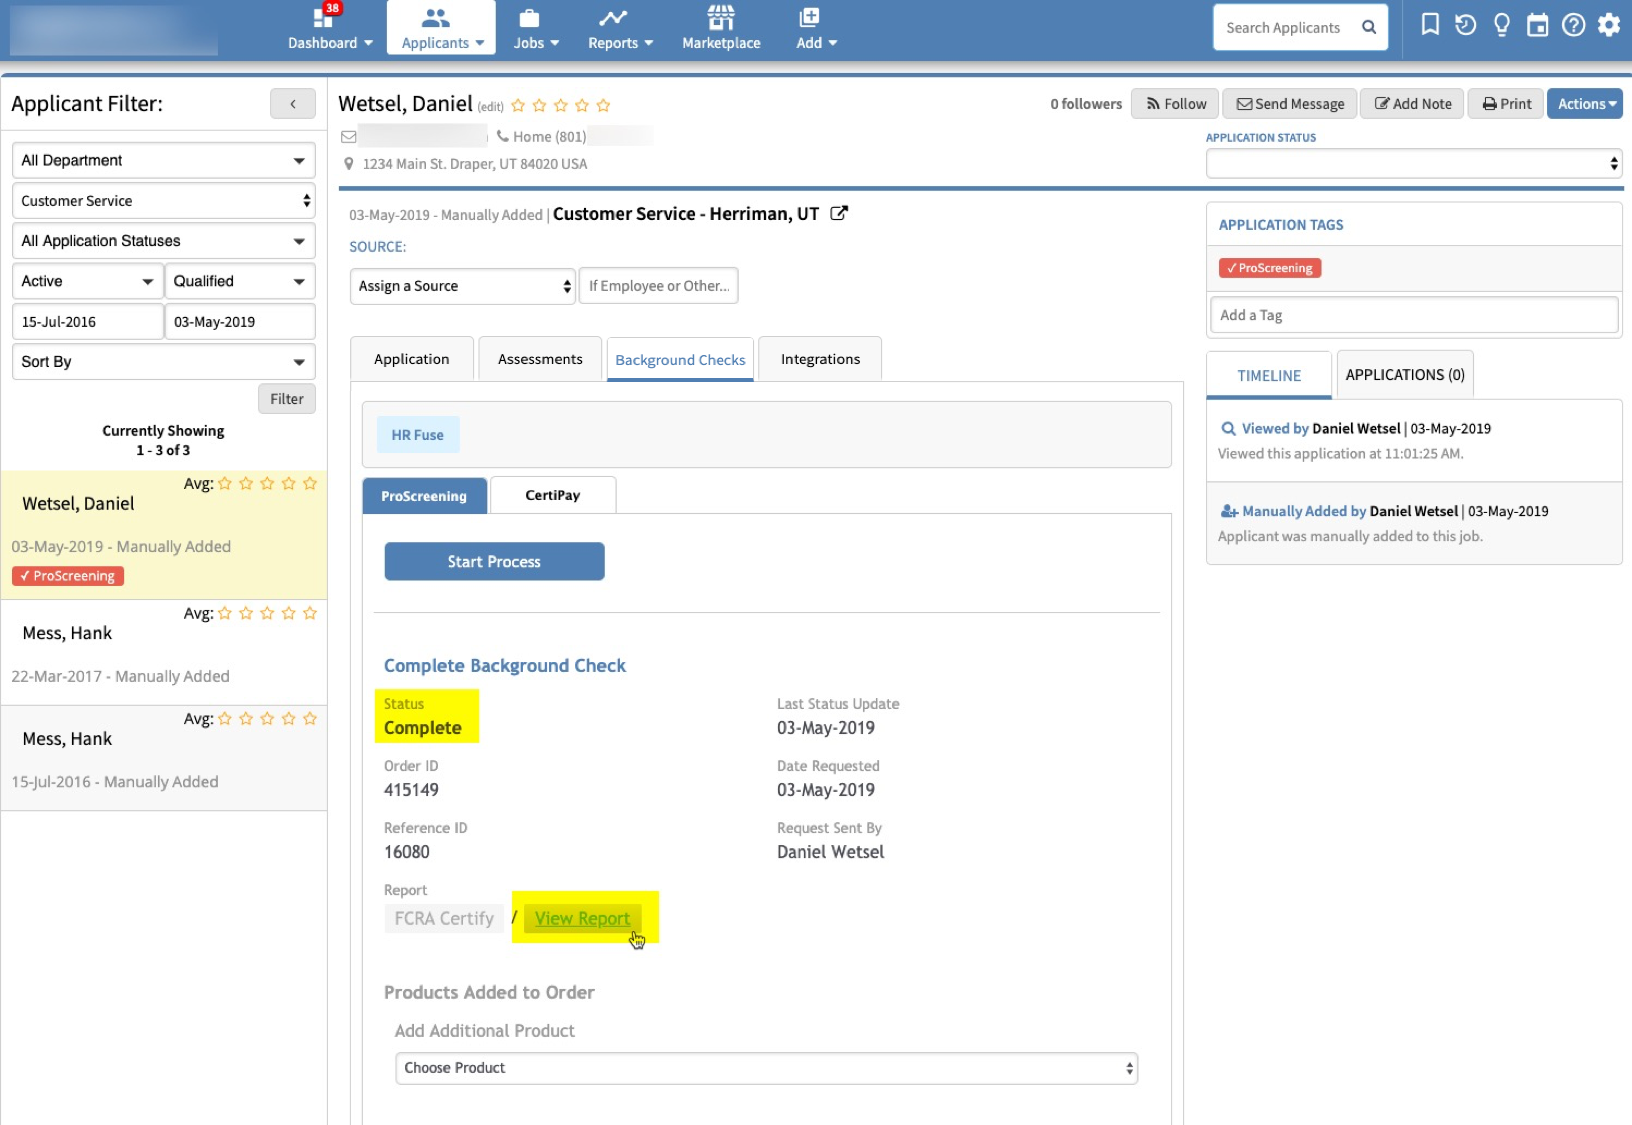This screenshot has width=1632, height=1125.
Task: Click the bookmark icon in top bar
Action: pos(1430,25)
